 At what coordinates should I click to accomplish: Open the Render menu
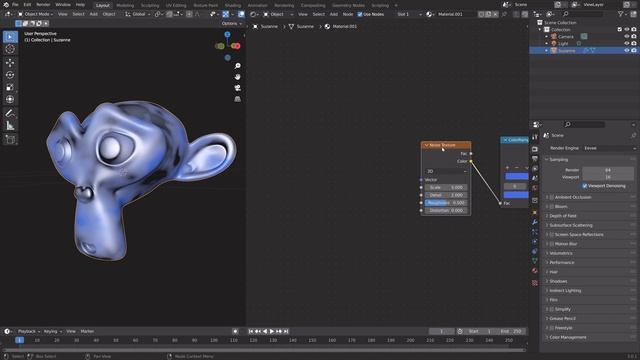click(43, 4)
